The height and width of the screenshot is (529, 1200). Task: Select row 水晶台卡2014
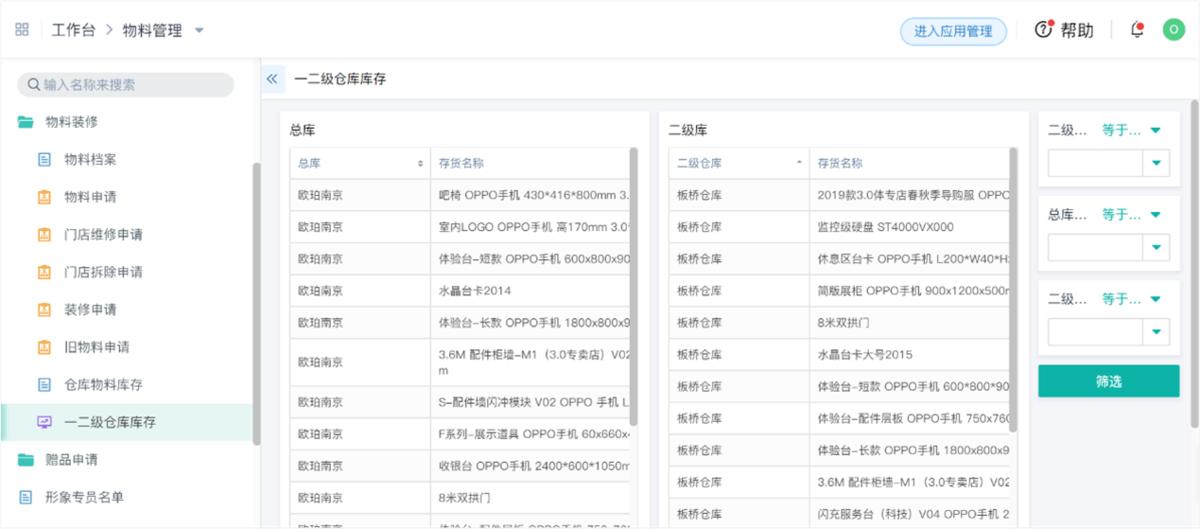coord(459,291)
